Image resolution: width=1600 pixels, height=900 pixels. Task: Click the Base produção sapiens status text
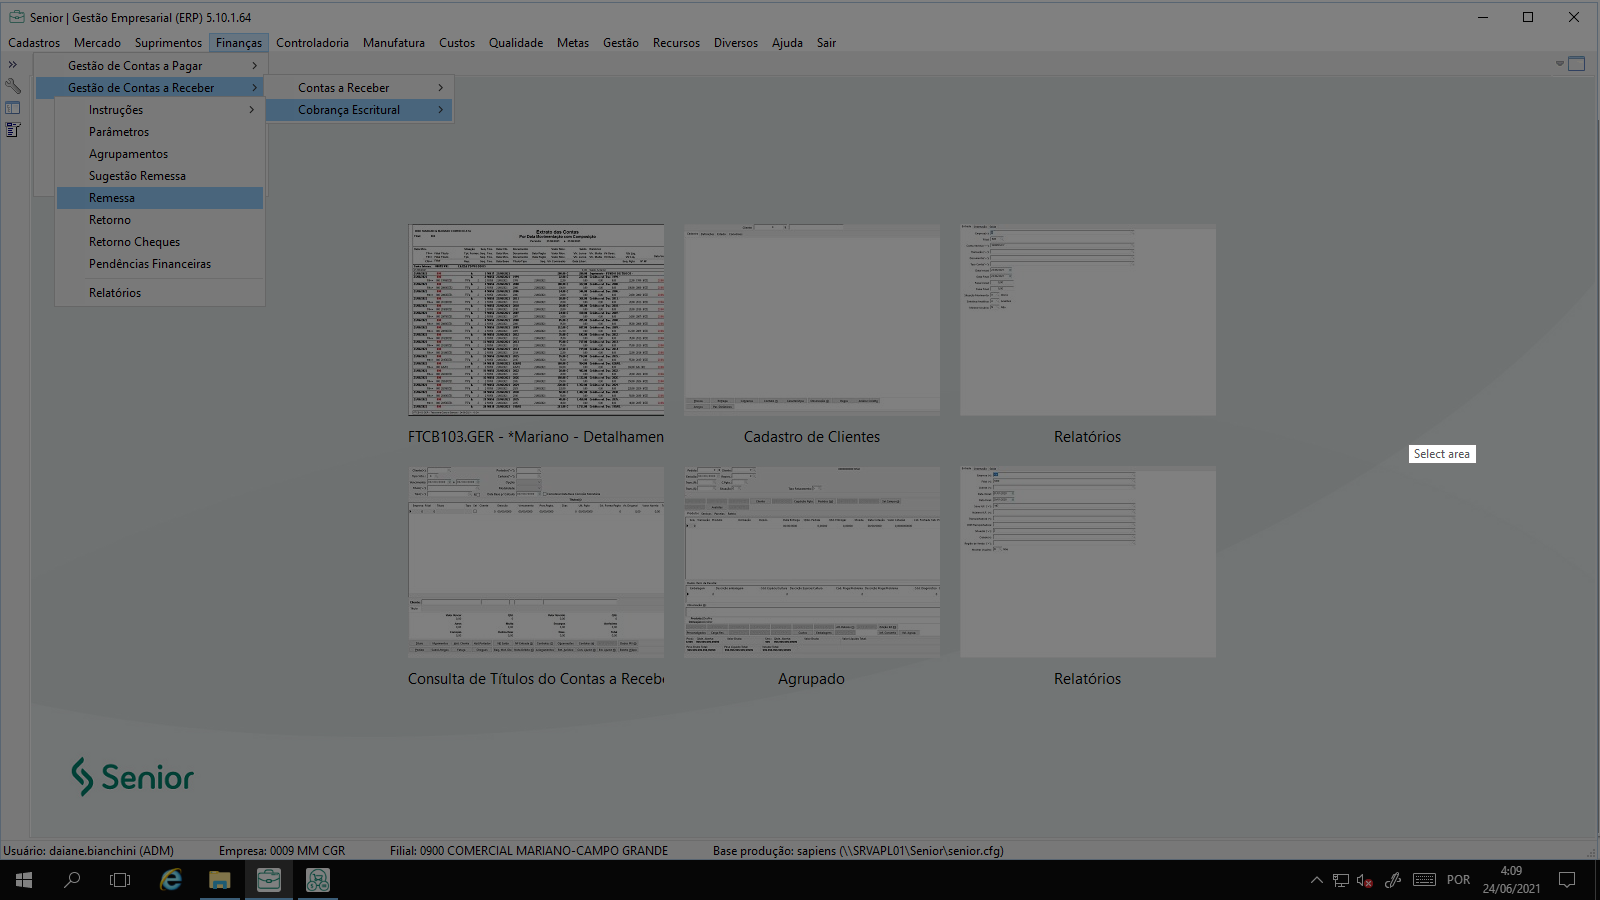(858, 851)
